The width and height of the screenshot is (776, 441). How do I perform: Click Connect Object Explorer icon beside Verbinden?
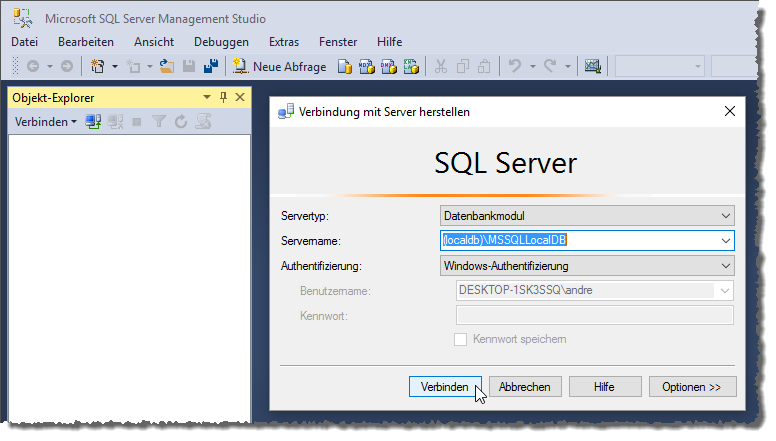click(x=93, y=122)
